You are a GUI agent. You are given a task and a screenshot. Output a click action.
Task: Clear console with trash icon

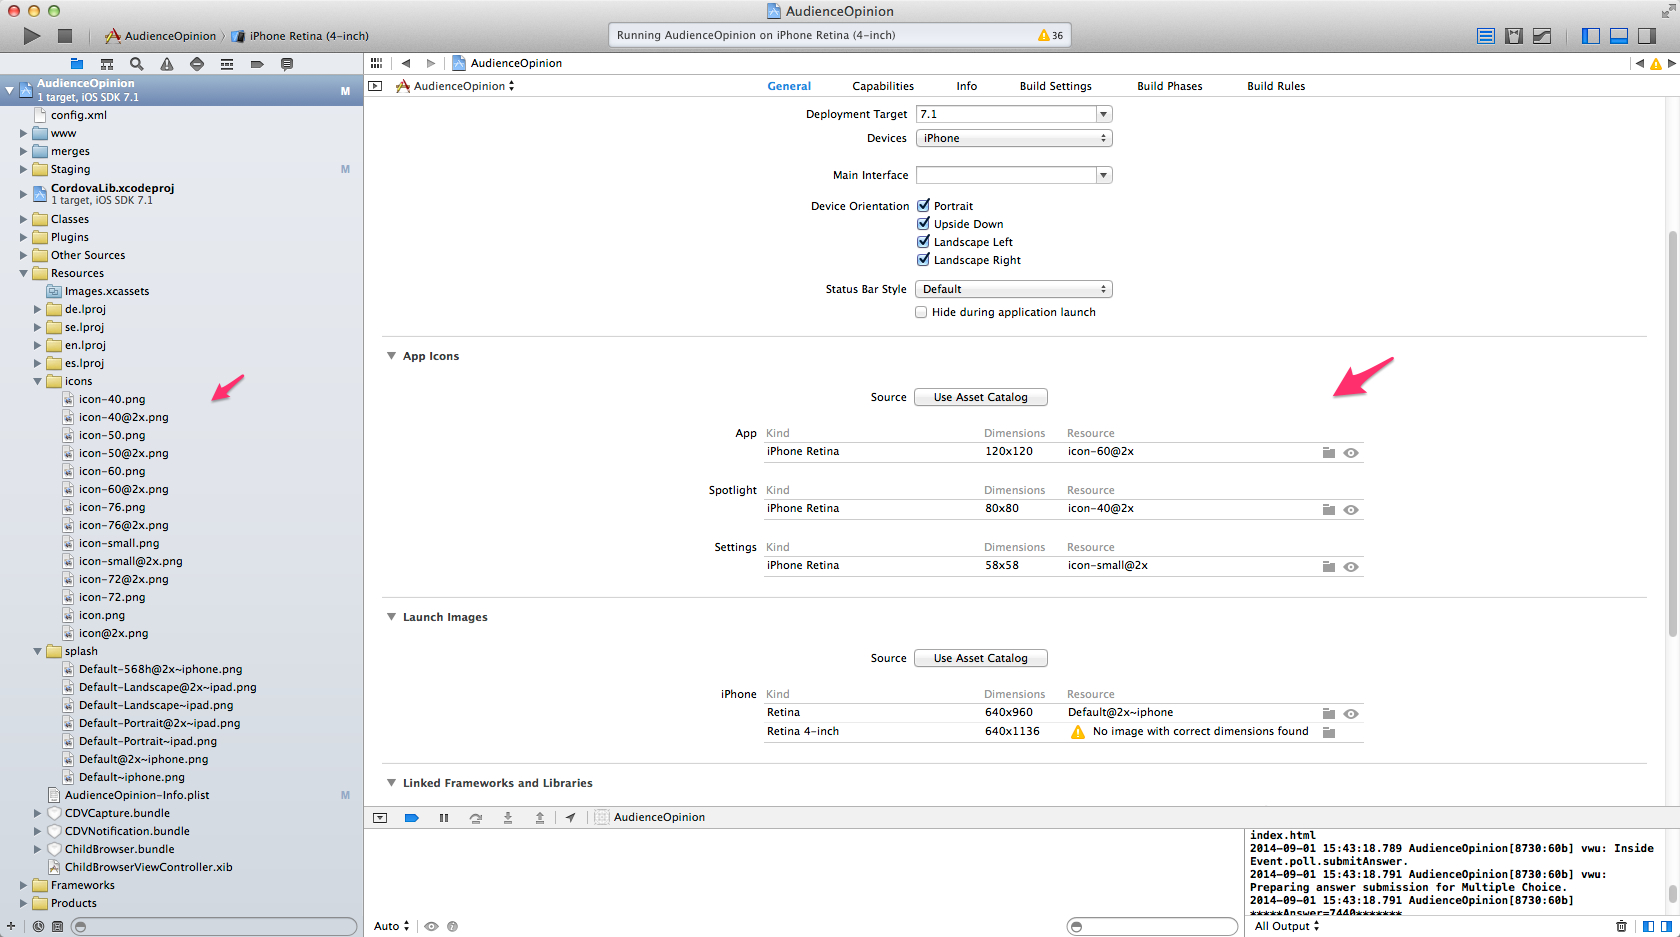pos(1621,926)
